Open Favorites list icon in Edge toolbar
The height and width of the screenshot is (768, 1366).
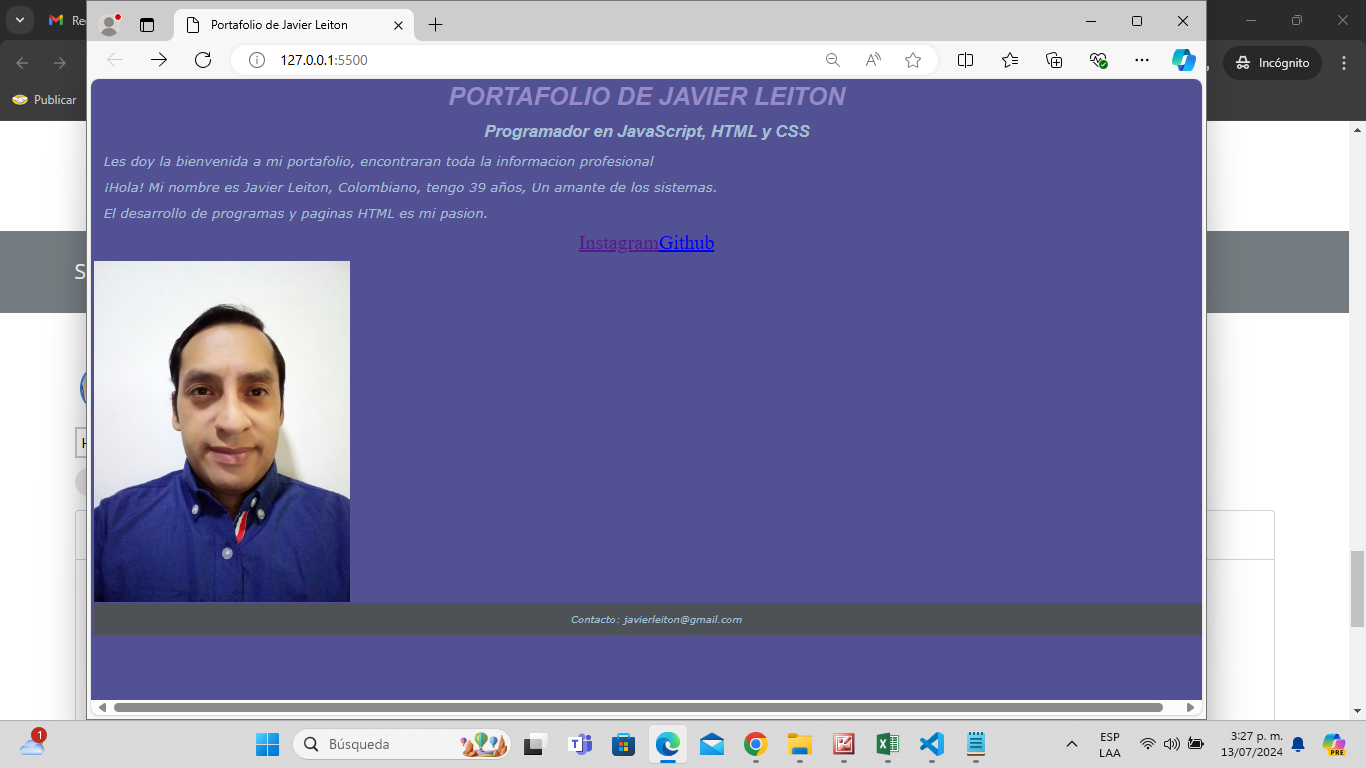[1010, 60]
